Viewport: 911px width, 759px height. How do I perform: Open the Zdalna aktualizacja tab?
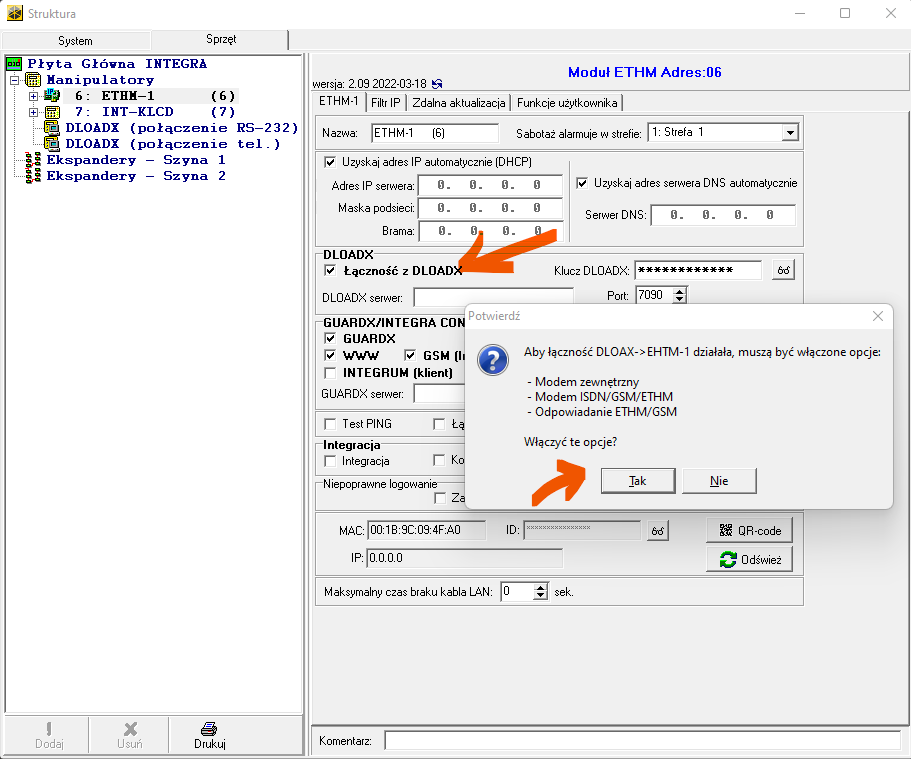point(460,102)
